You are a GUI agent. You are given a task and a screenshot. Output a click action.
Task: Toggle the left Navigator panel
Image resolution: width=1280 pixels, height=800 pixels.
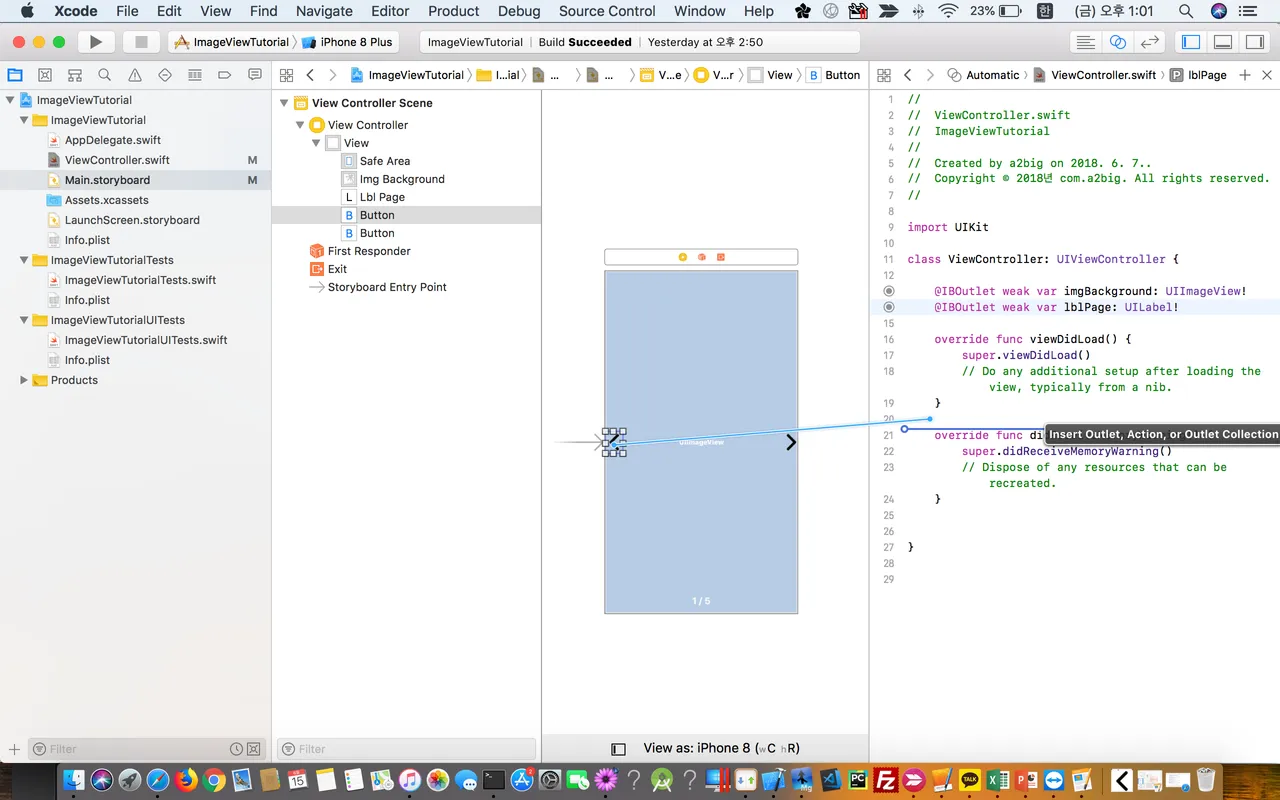pyautogui.click(x=1191, y=42)
